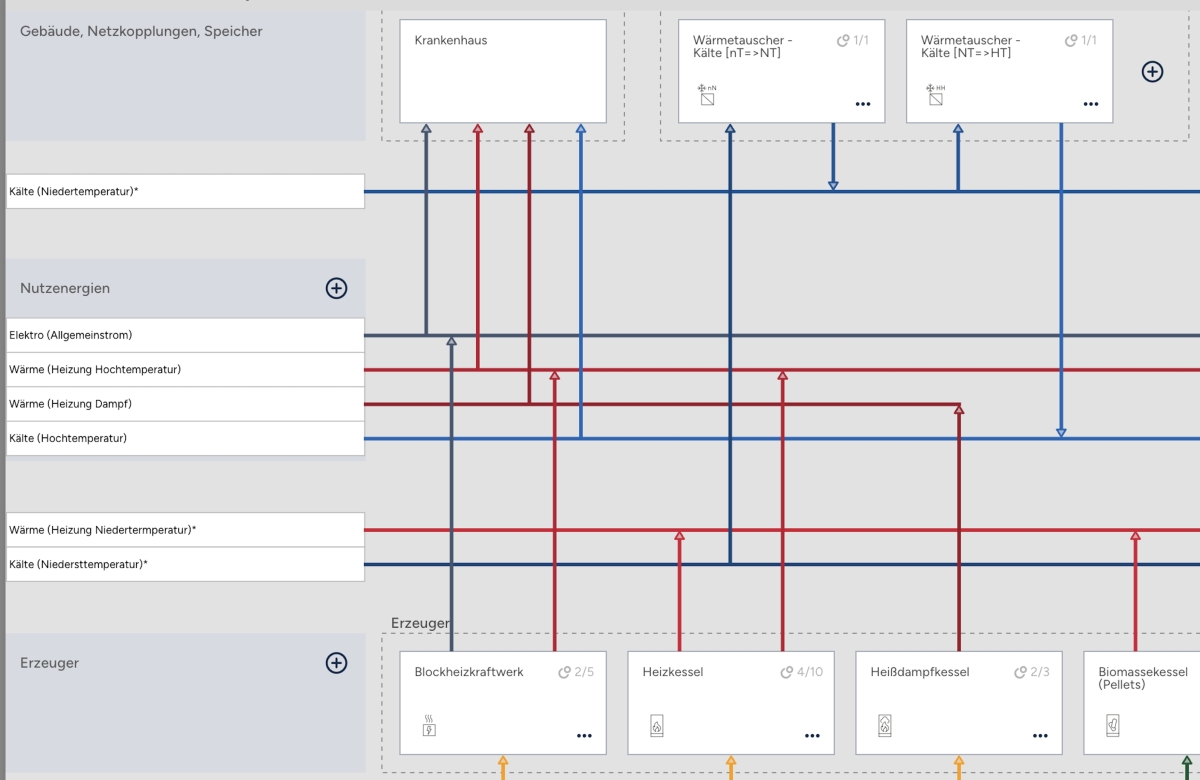Add new item via plus next to Wärmetauscher cards
The width and height of the screenshot is (1200, 780).
1152,71
